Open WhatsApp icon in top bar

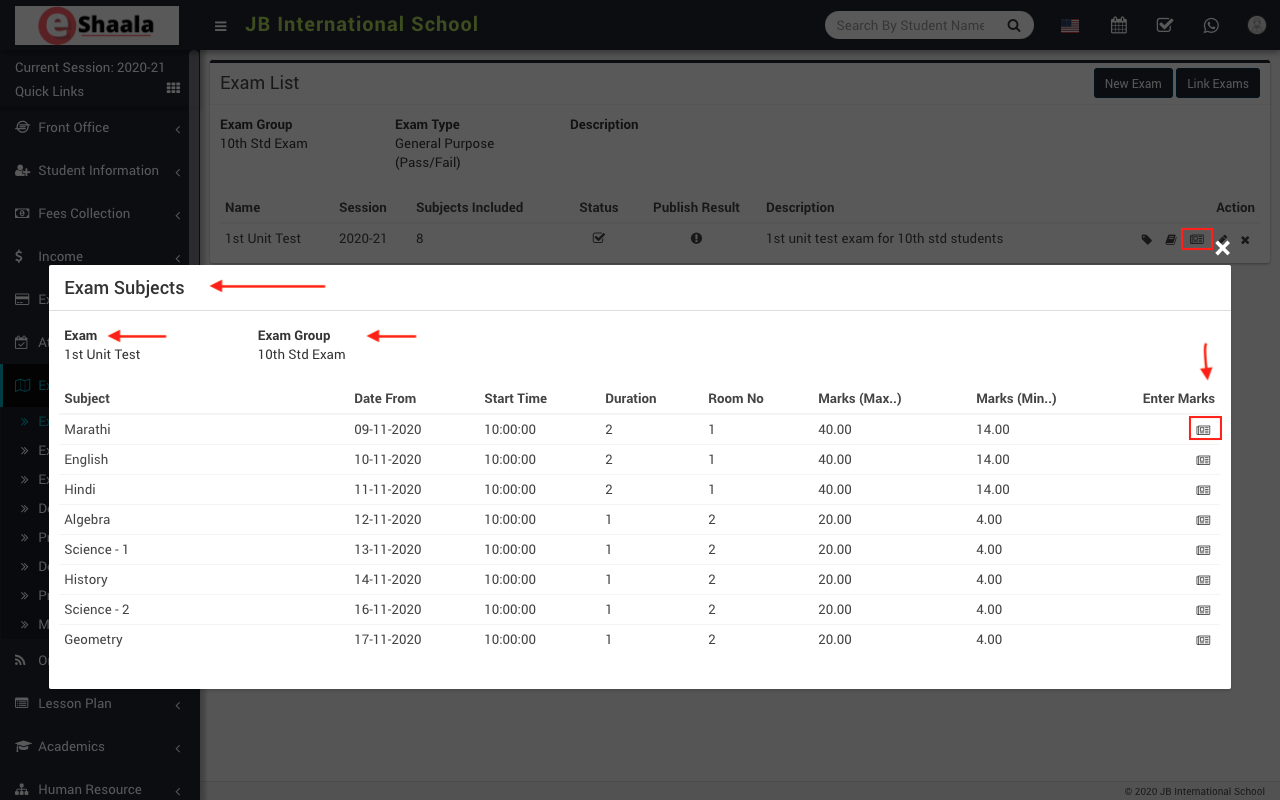1211,25
